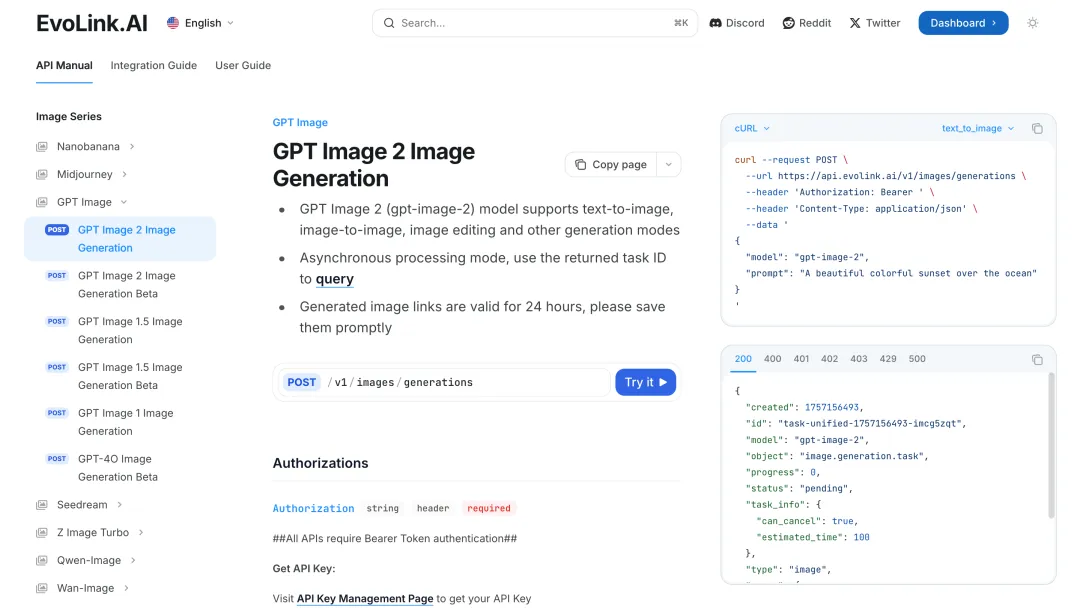1080x609 pixels.
Task: Open the Copy page options arrow
Action: click(668, 165)
